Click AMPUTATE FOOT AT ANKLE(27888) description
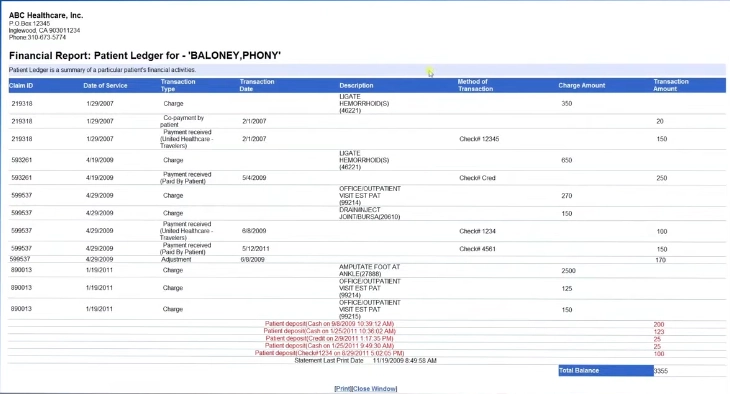The height and width of the screenshot is (394, 730). coord(370,270)
